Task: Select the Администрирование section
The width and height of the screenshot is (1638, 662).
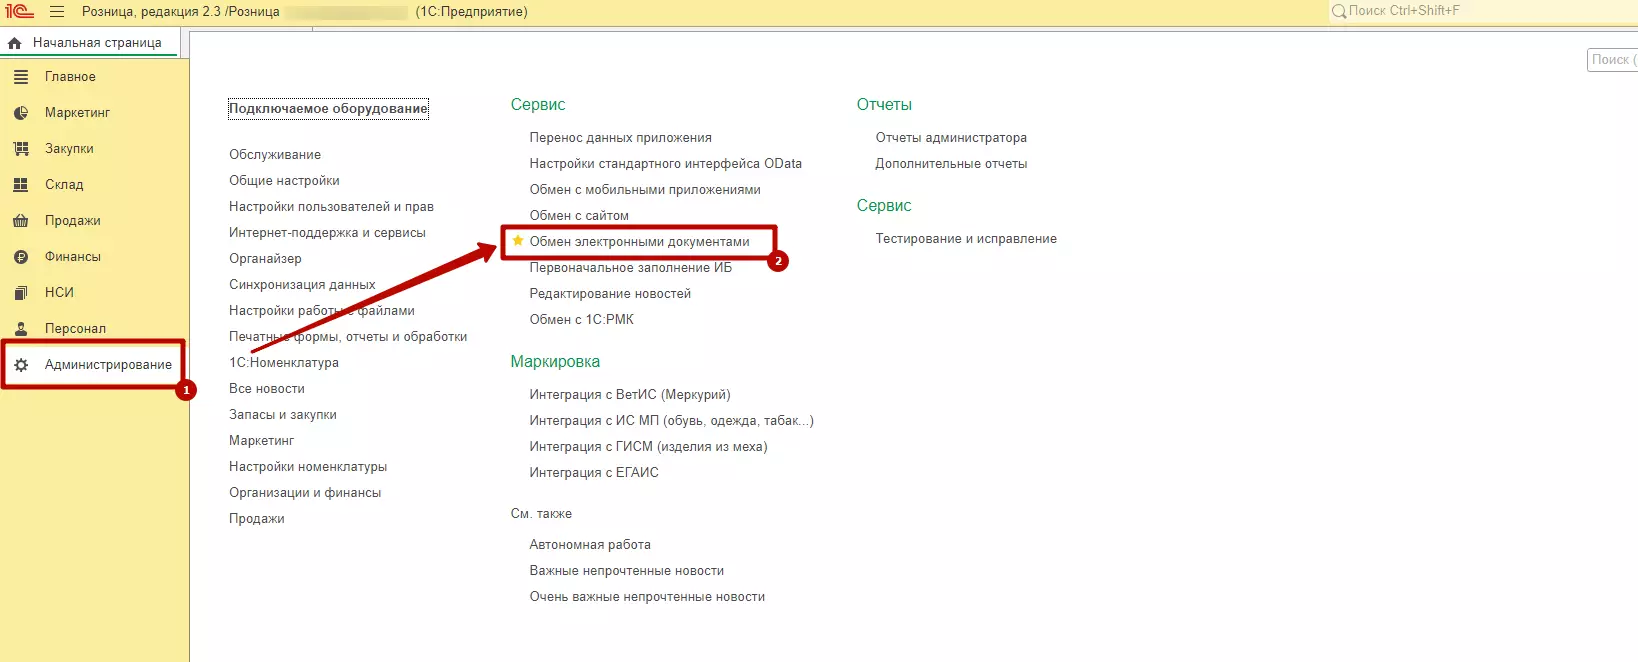Action: pos(108,365)
